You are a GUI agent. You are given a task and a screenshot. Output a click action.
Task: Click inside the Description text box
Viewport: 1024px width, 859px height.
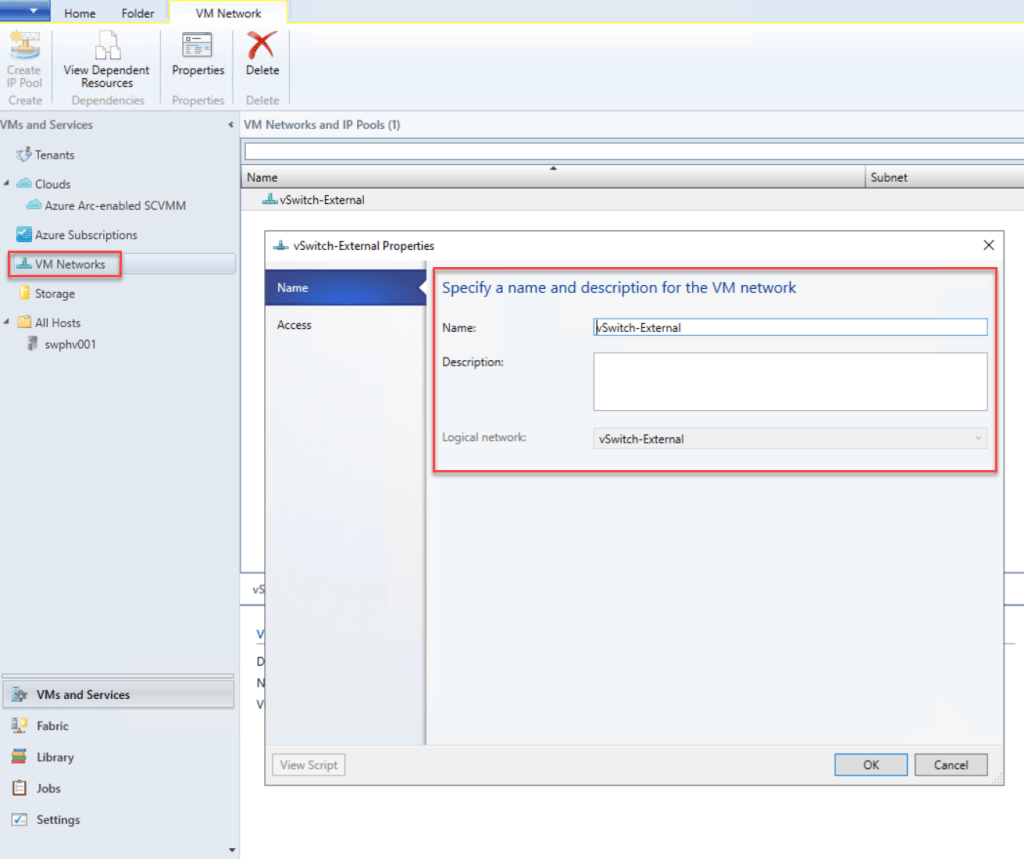point(790,381)
